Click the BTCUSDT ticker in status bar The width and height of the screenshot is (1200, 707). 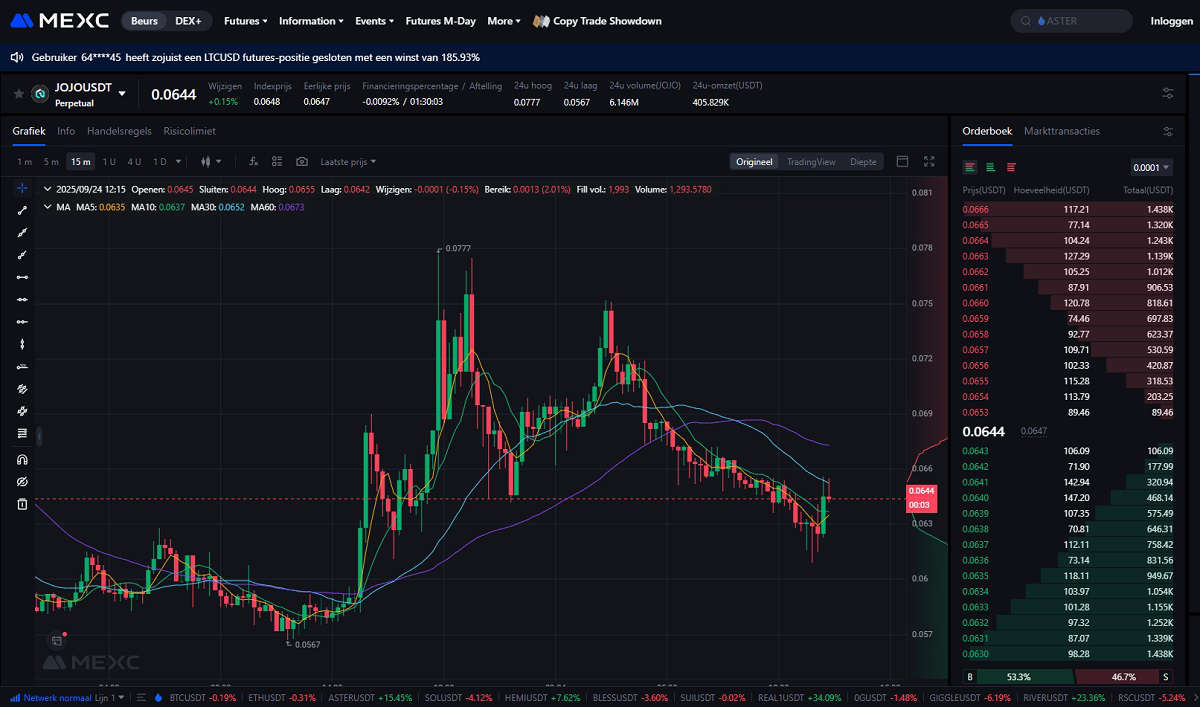[x=203, y=697]
